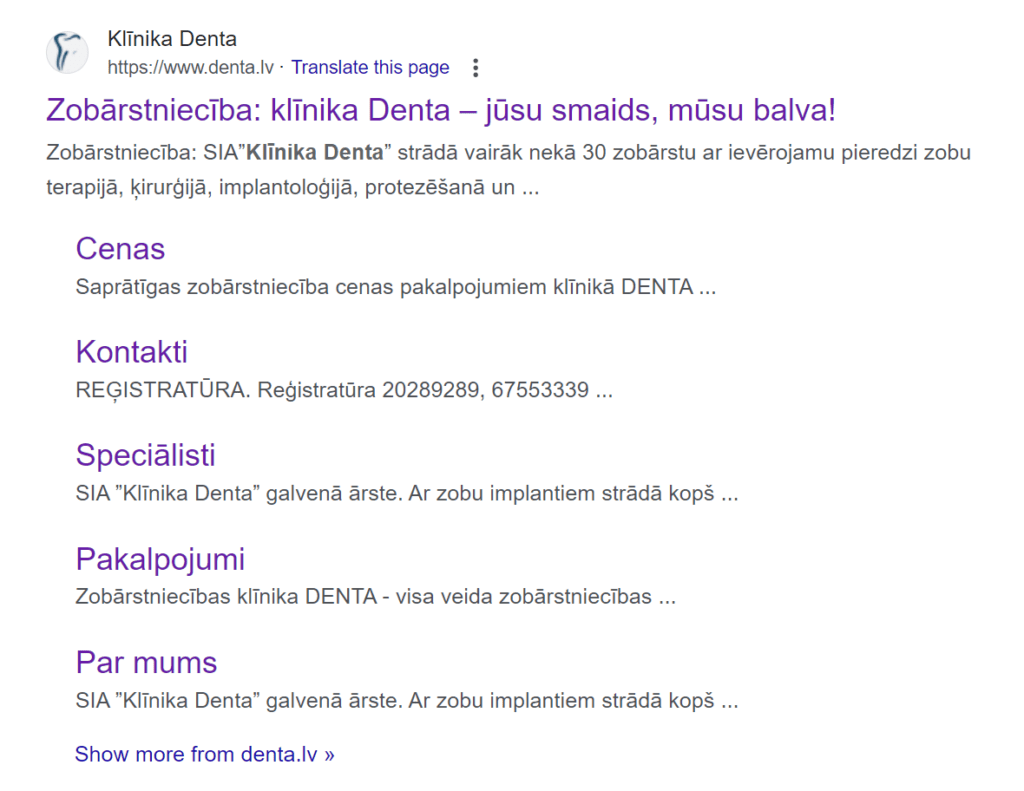Open the Pakalpojumi sitelink
1024x791 pixels.
point(160,559)
